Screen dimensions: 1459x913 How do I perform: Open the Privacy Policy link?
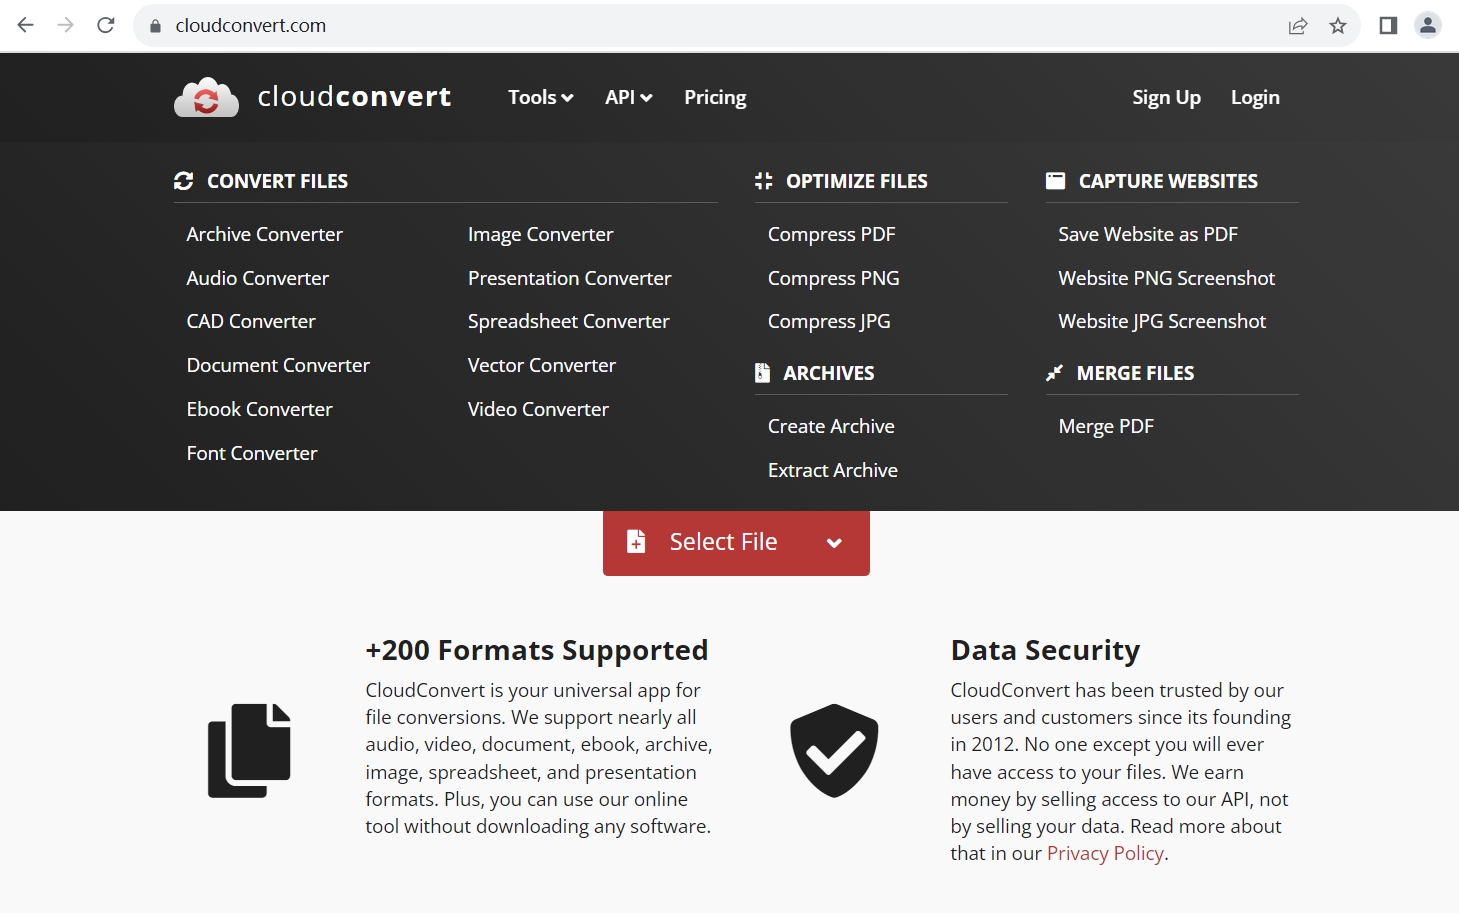point(1105,853)
